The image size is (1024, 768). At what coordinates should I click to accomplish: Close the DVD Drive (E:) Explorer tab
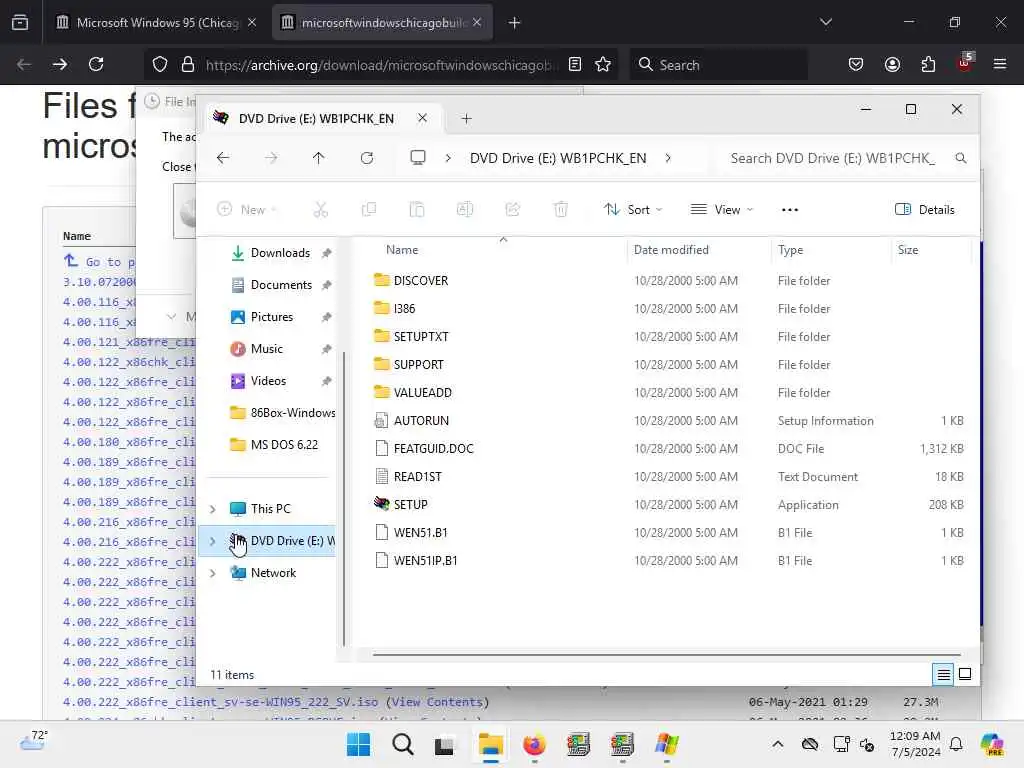click(423, 118)
